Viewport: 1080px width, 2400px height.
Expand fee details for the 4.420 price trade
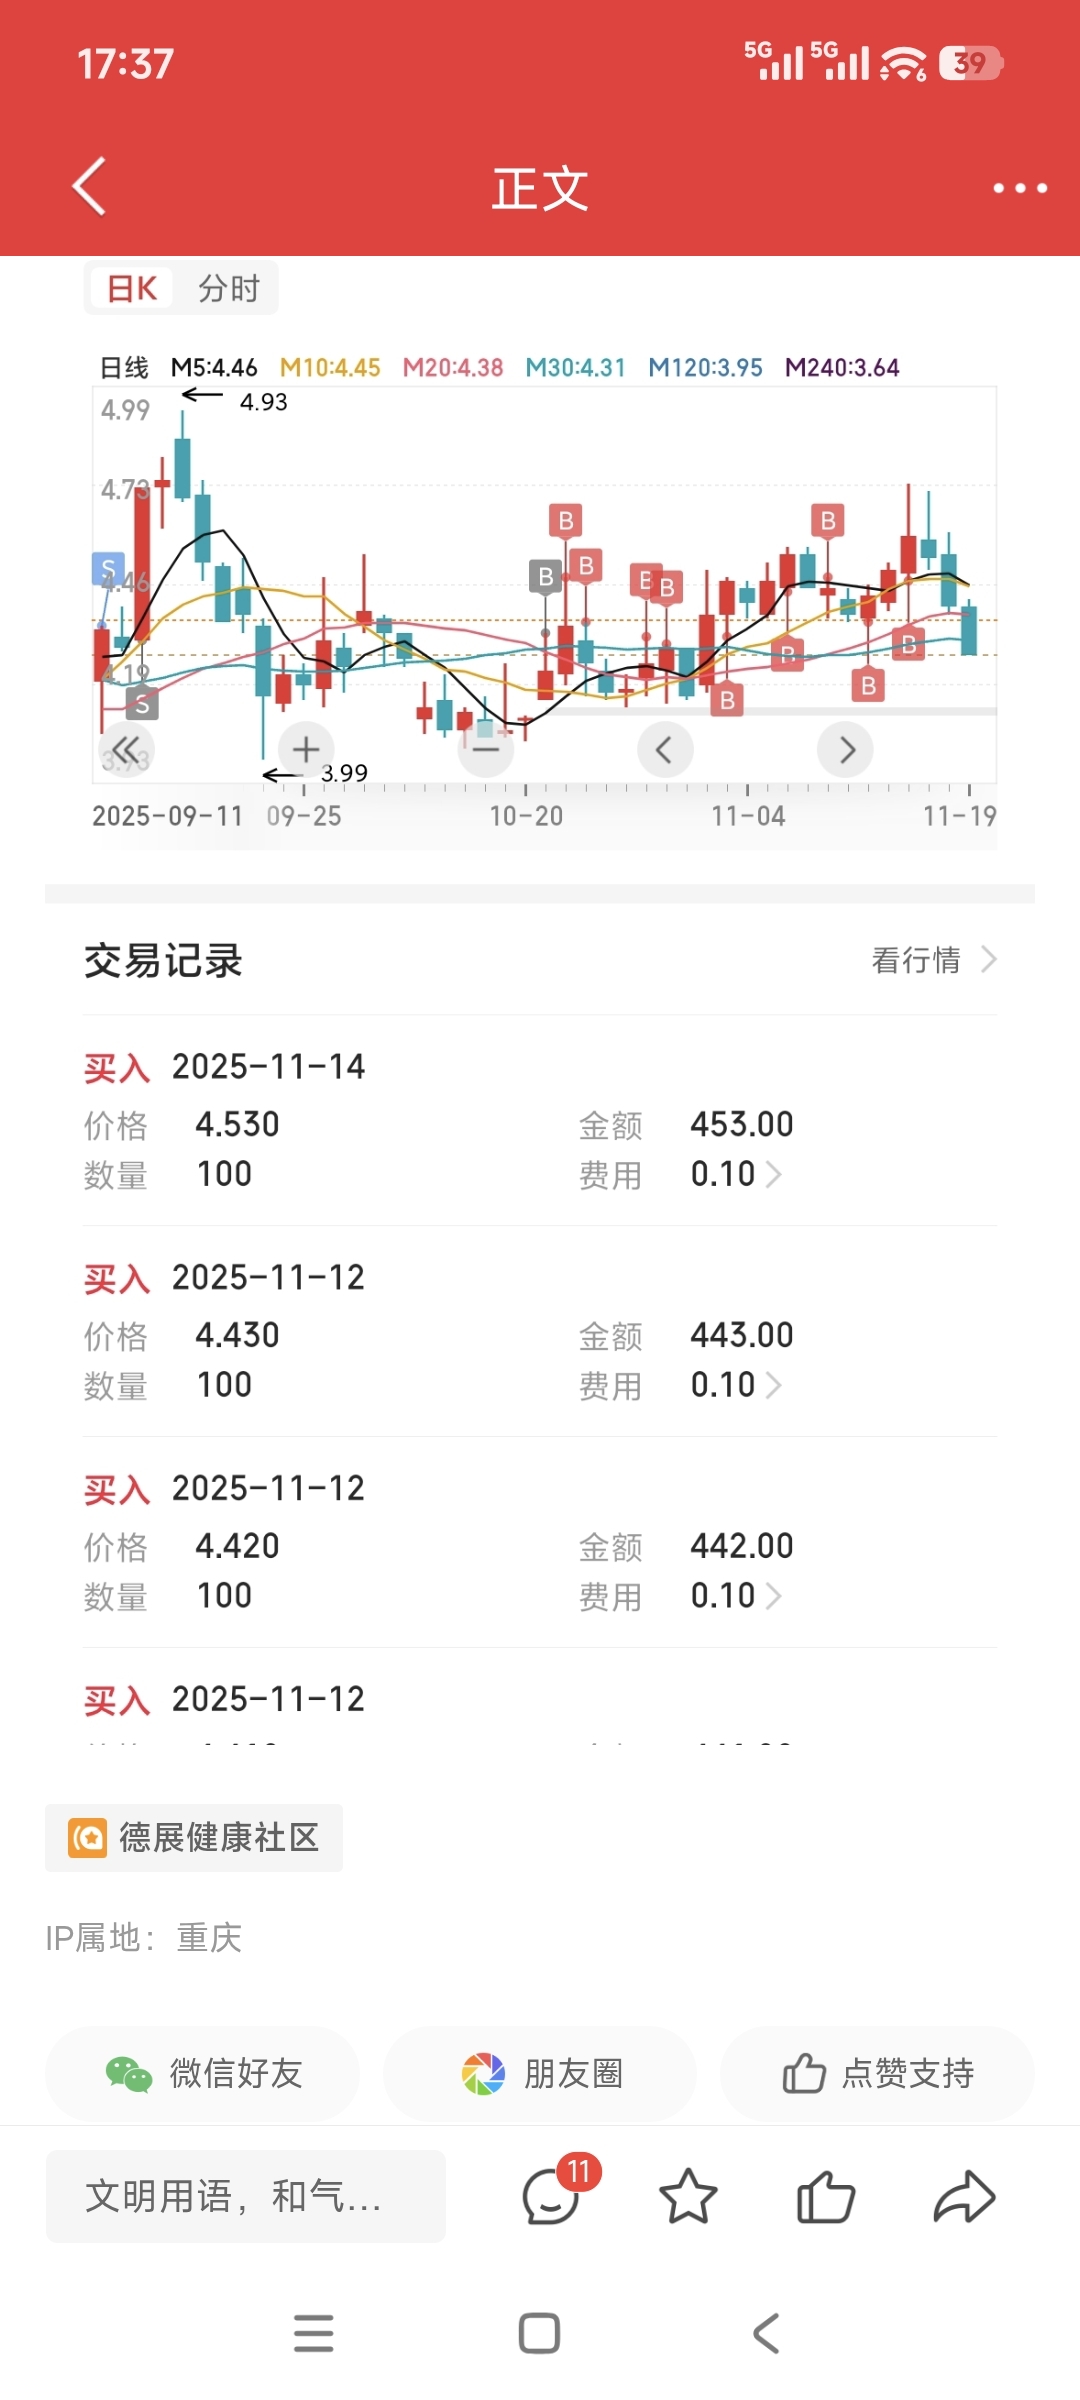click(736, 1596)
